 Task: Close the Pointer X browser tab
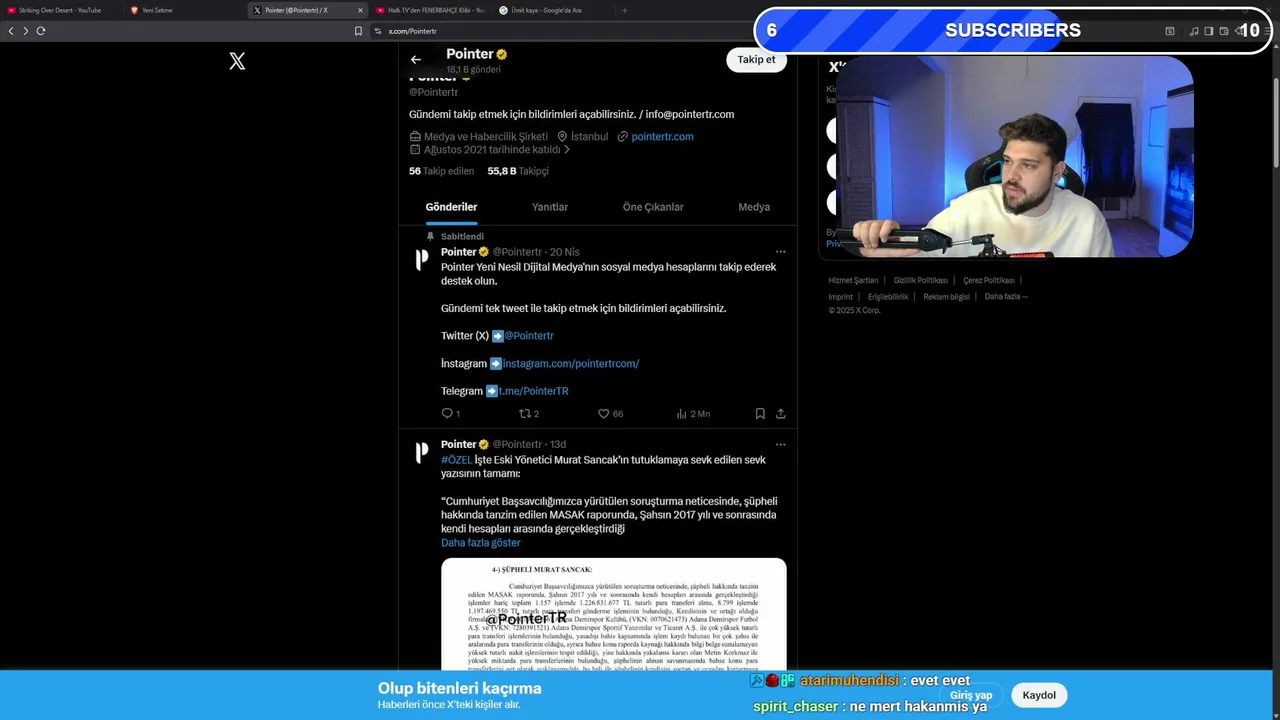pos(360,10)
